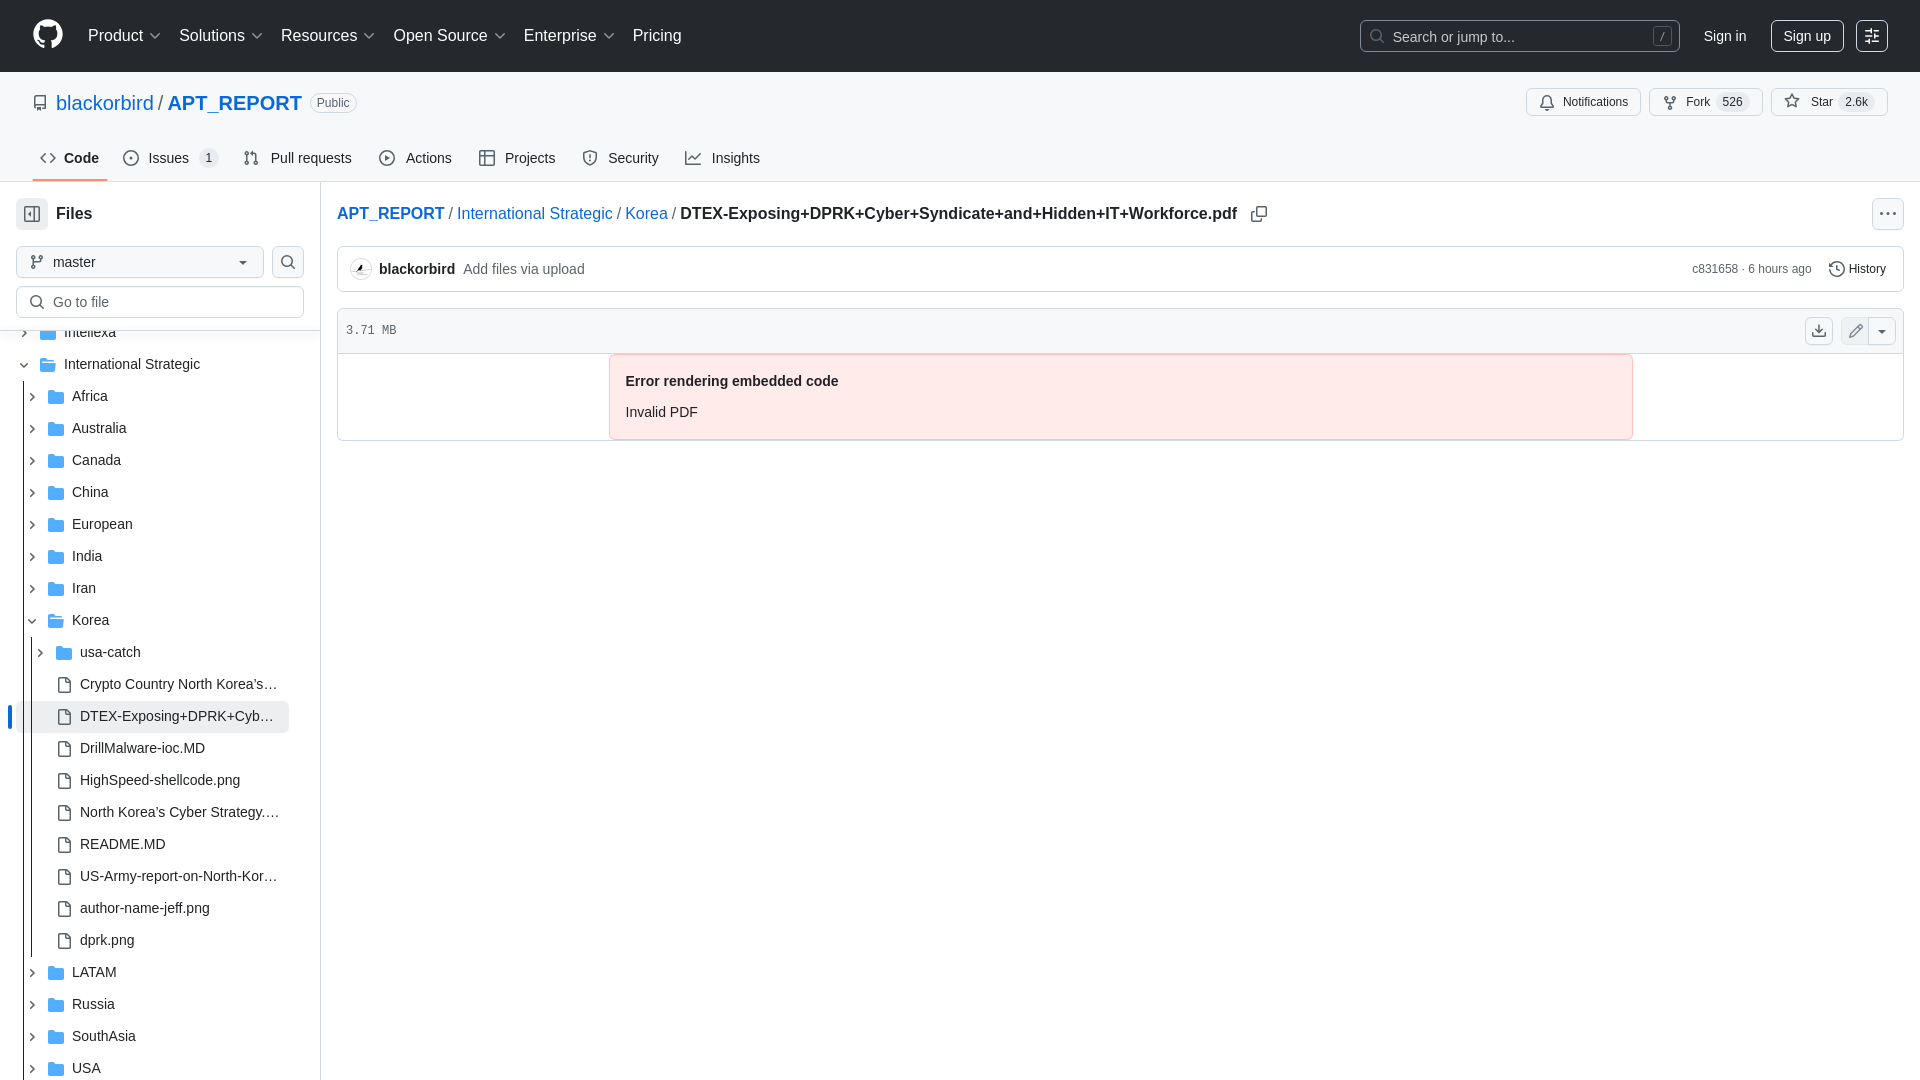
Task: Open the Open Source menu
Action: (x=449, y=36)
